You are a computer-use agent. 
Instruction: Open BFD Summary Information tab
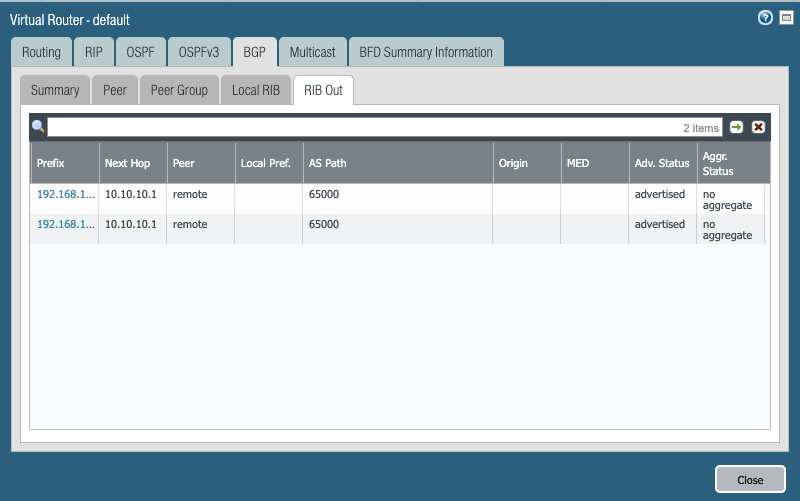[426, 52]
